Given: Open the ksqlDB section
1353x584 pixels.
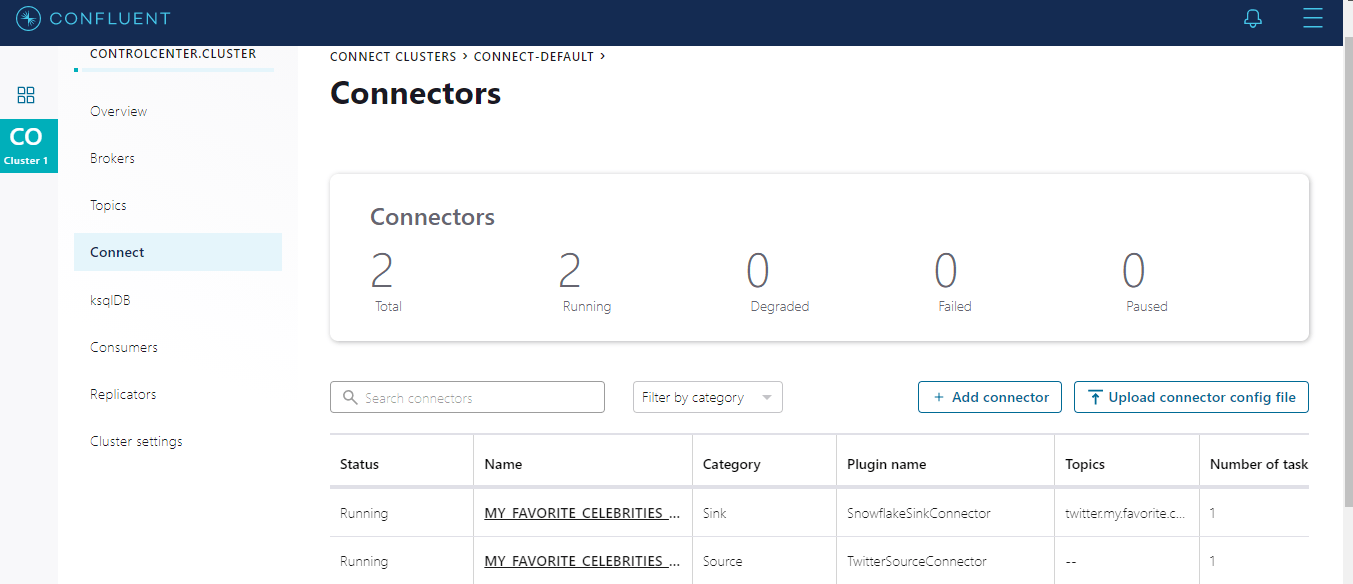Looking at the screenshot, I should click(109, 299).
